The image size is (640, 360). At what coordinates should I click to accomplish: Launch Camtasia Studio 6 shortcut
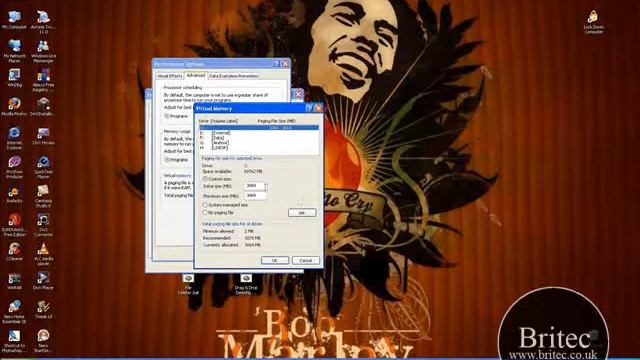tap(43, 196)
